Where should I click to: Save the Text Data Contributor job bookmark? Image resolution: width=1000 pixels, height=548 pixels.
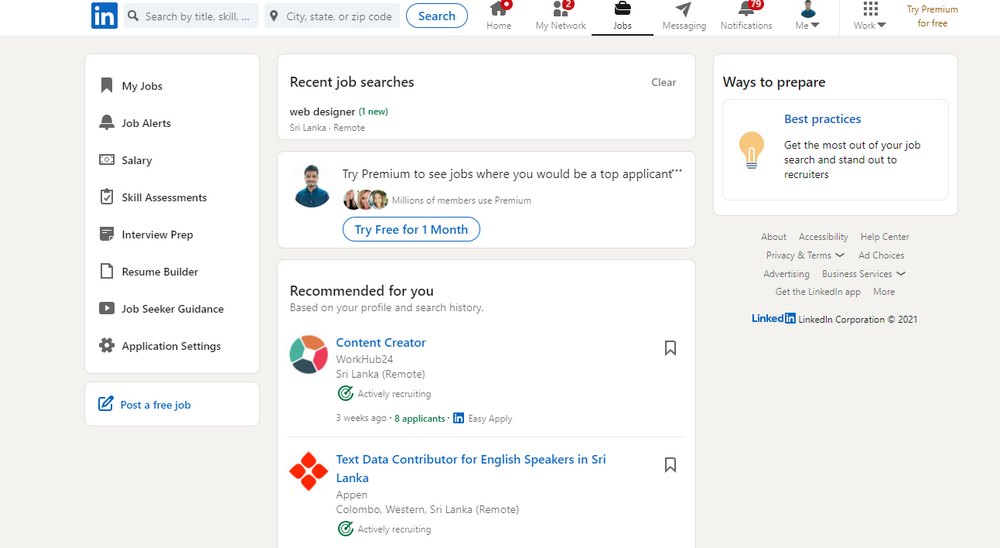[670, 464]
